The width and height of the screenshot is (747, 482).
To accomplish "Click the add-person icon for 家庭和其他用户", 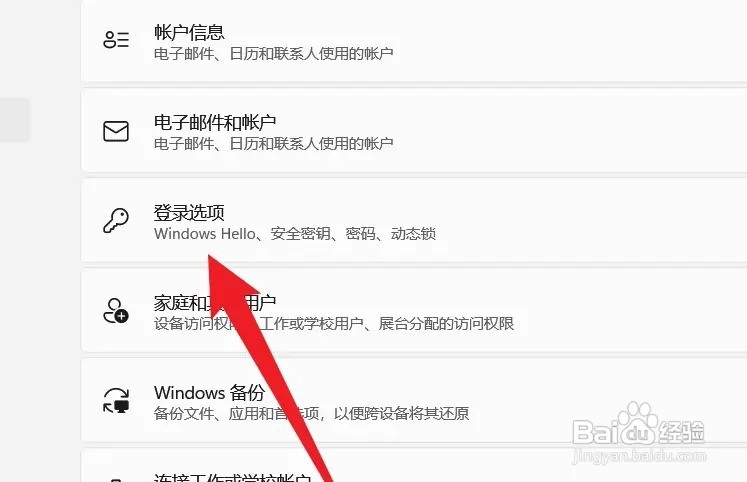I will (116, 311).
